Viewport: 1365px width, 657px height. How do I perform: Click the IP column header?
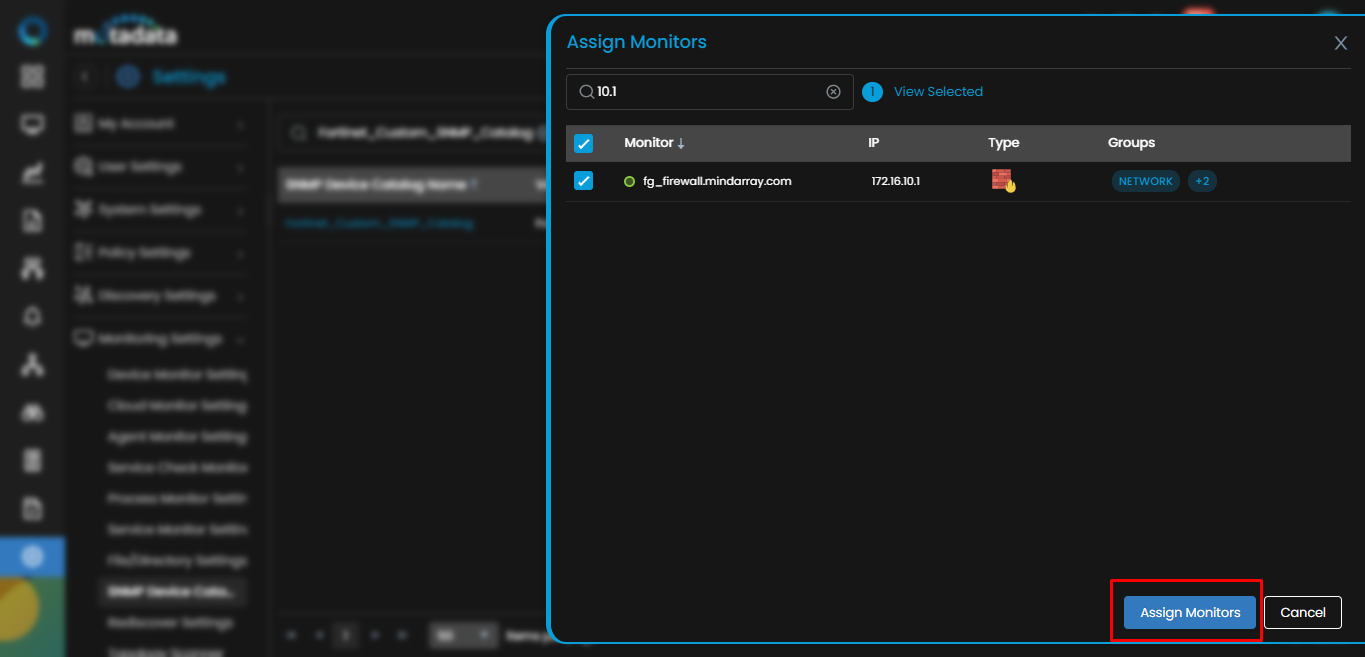(x=873, y=143)
